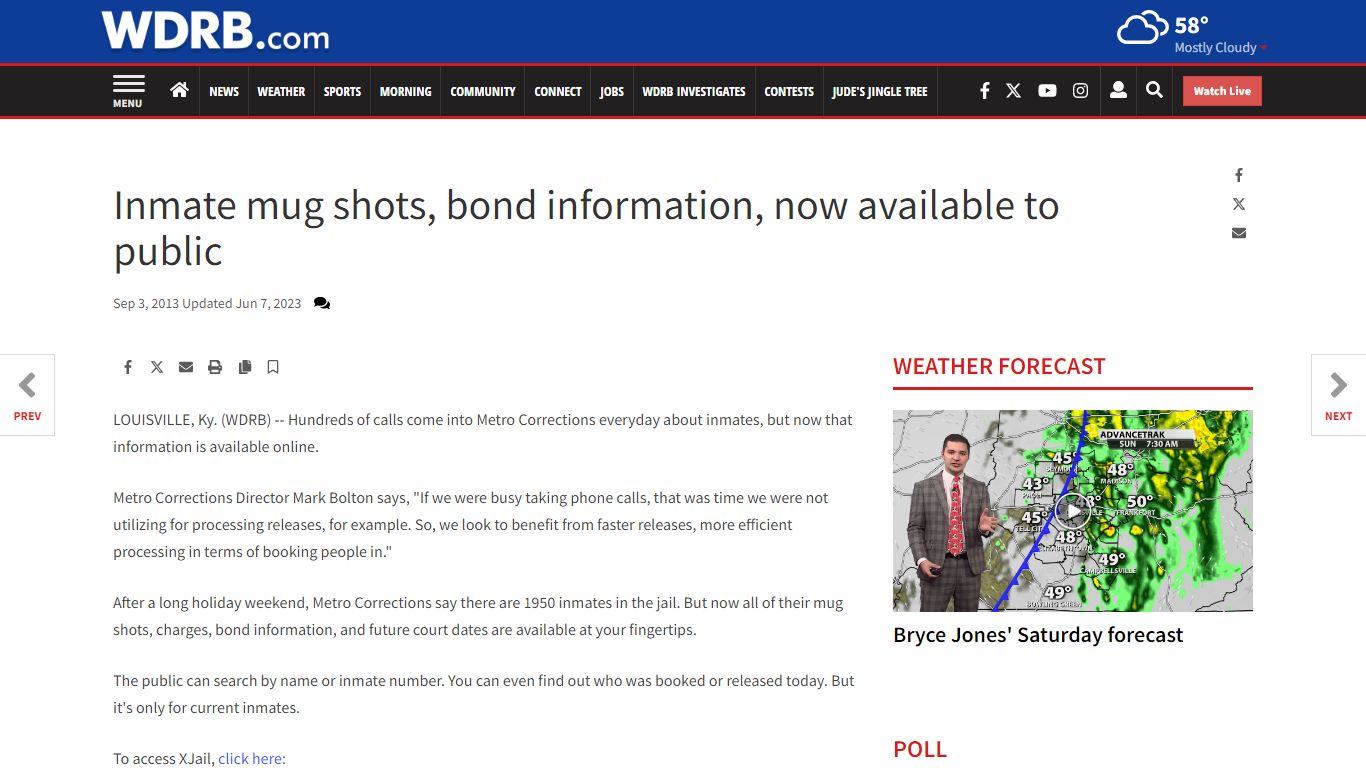Copy article link icon
Viewport: 1366px width, 768px height.
click(244, 367)
